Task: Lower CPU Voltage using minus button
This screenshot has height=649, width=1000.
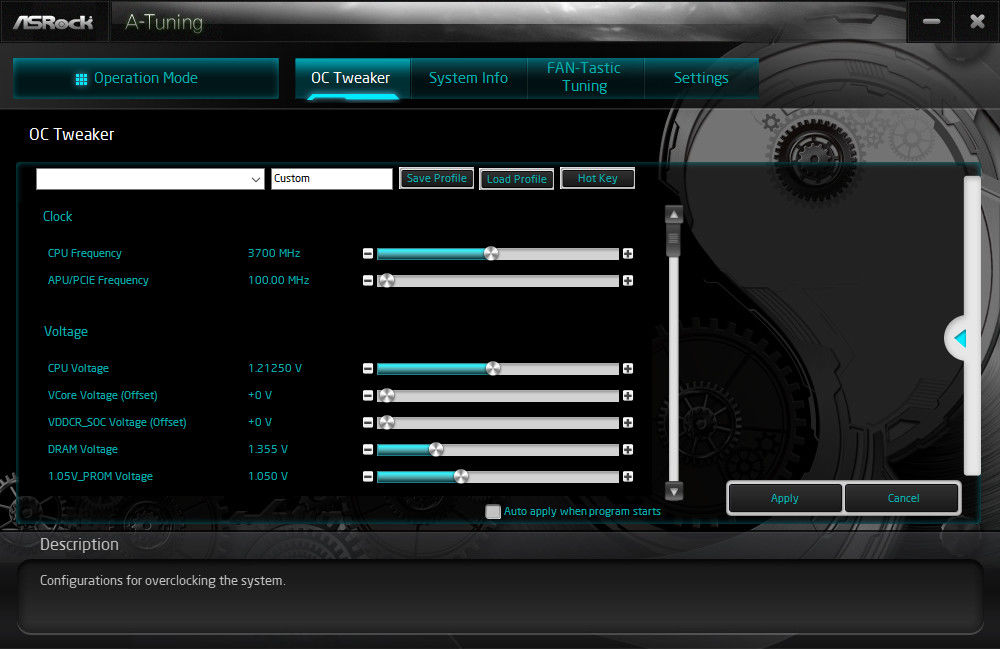Action: pyautogui.click(x=368, y=368)
